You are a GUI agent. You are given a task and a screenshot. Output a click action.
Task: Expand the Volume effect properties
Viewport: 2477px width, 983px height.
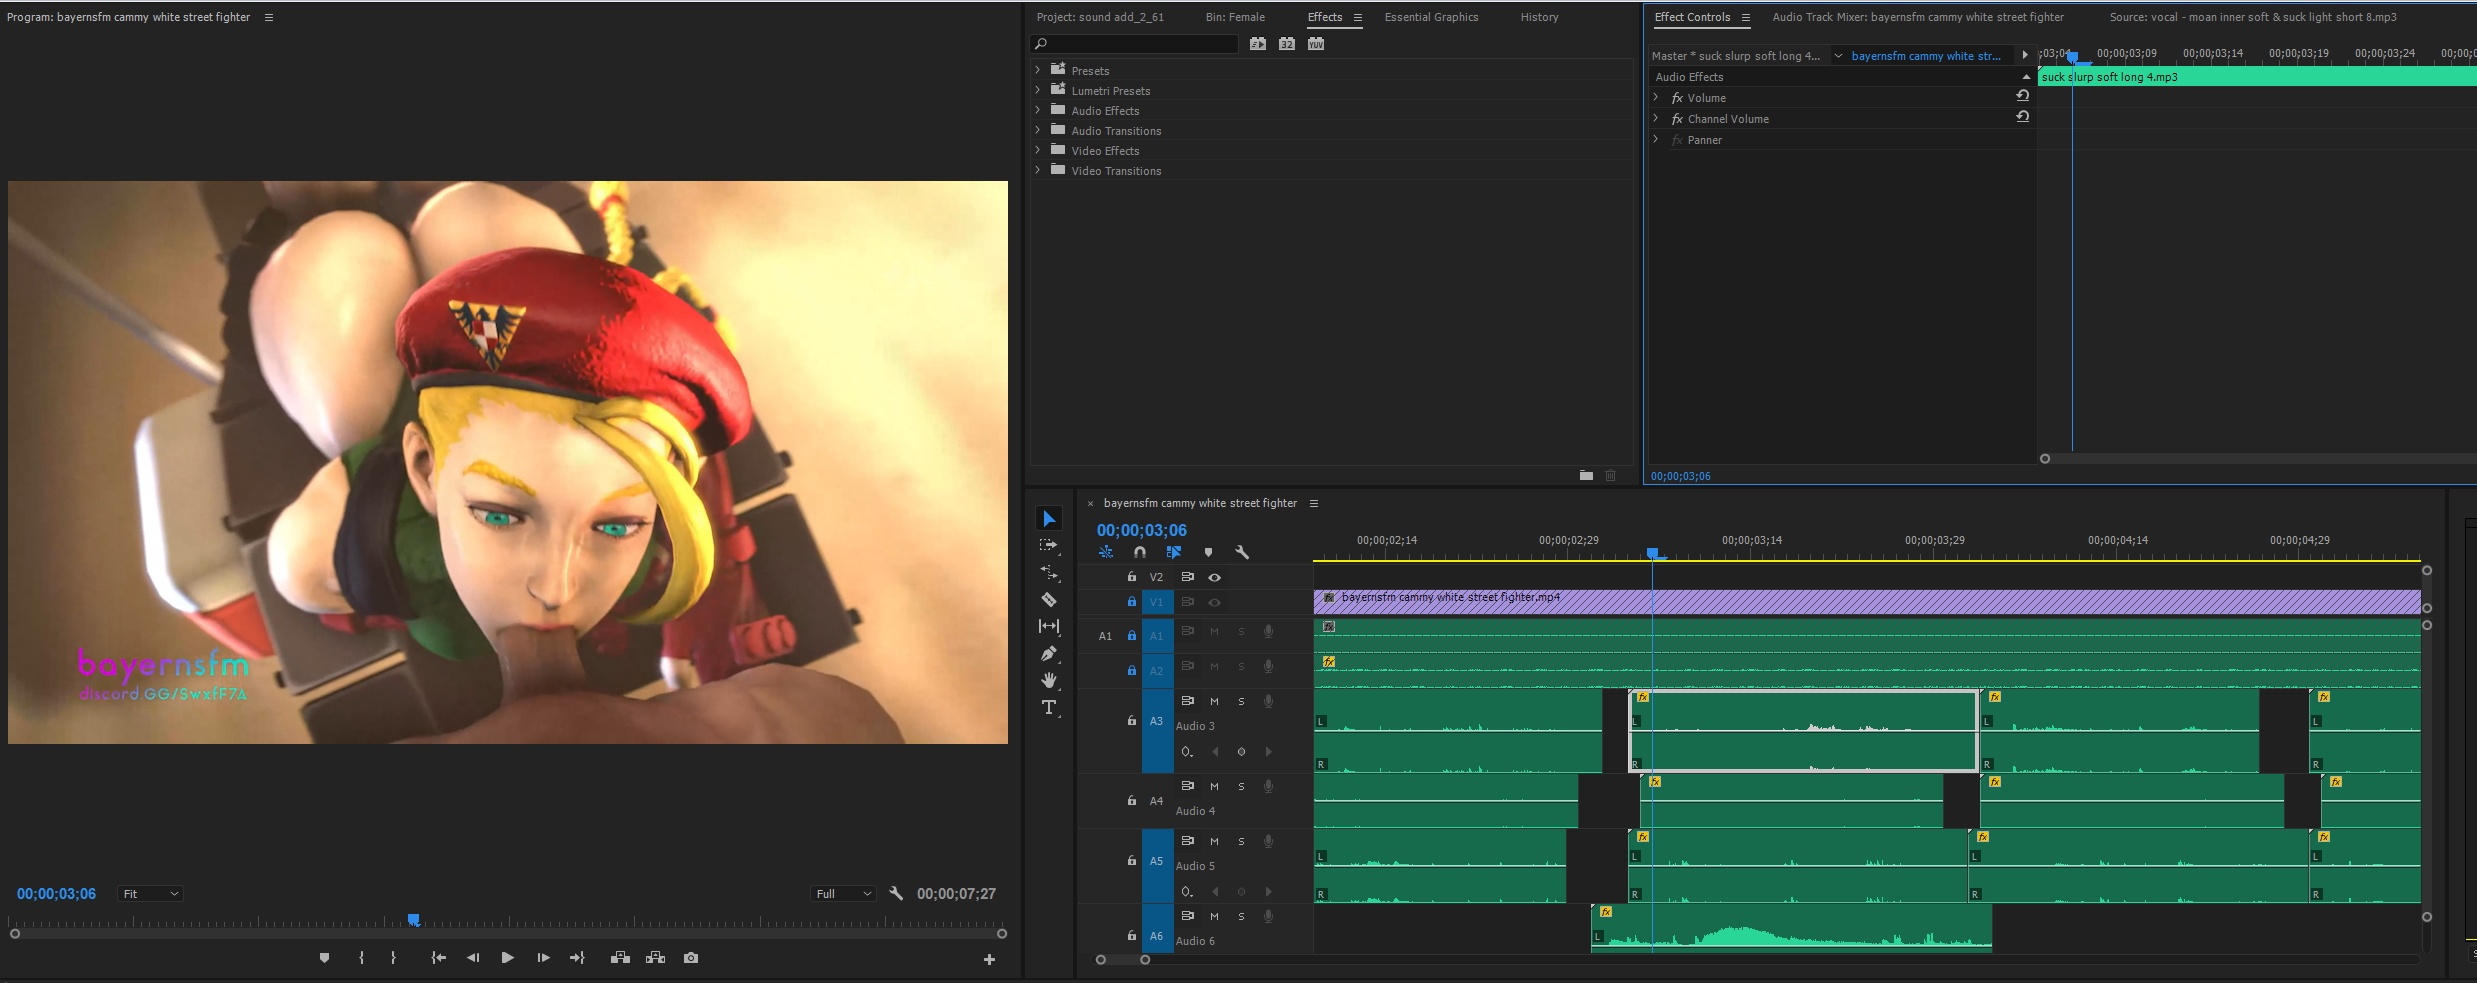point(1656,97)
